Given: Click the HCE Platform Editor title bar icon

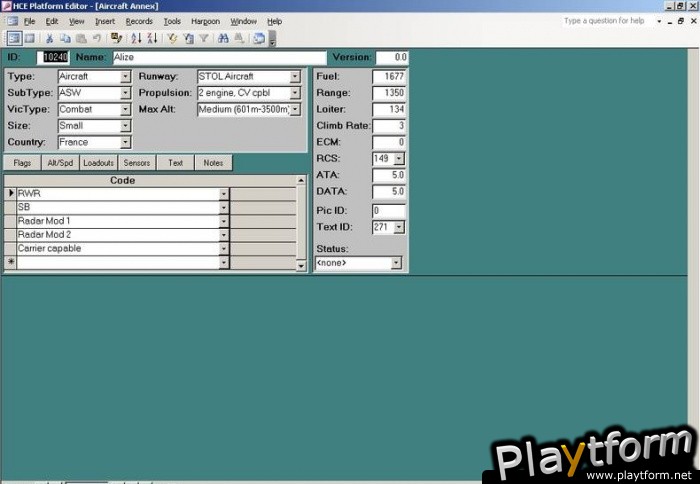Looking at the screenshot, I should (x=6, y=6).
